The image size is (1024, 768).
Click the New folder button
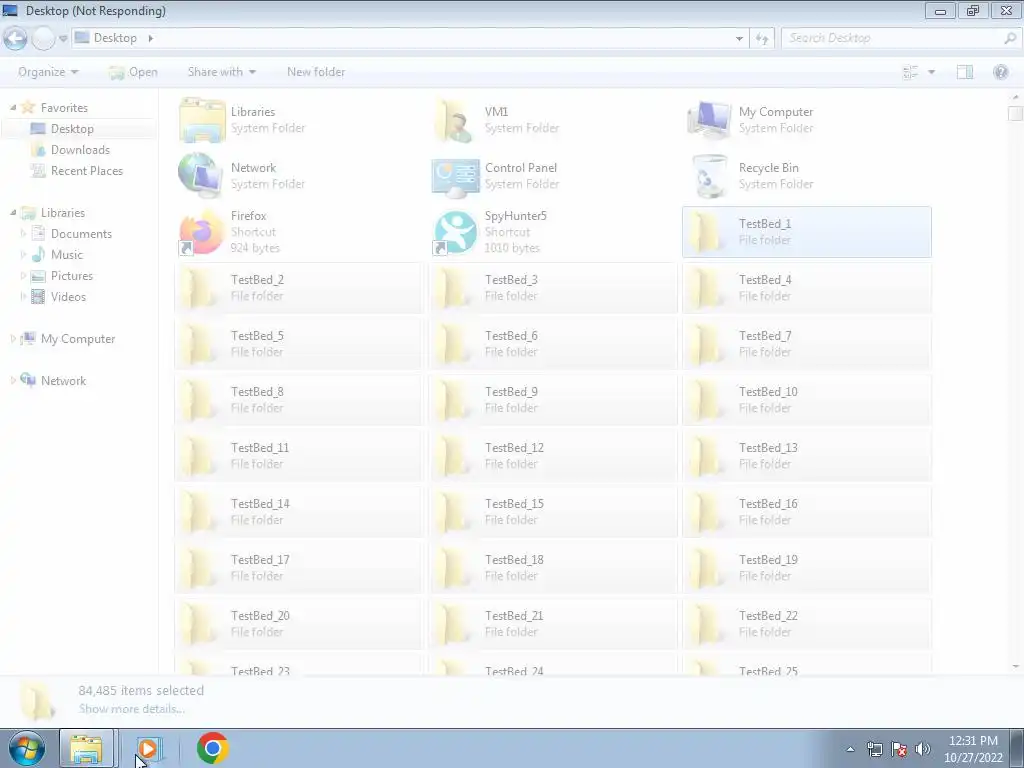click(316, 72)
